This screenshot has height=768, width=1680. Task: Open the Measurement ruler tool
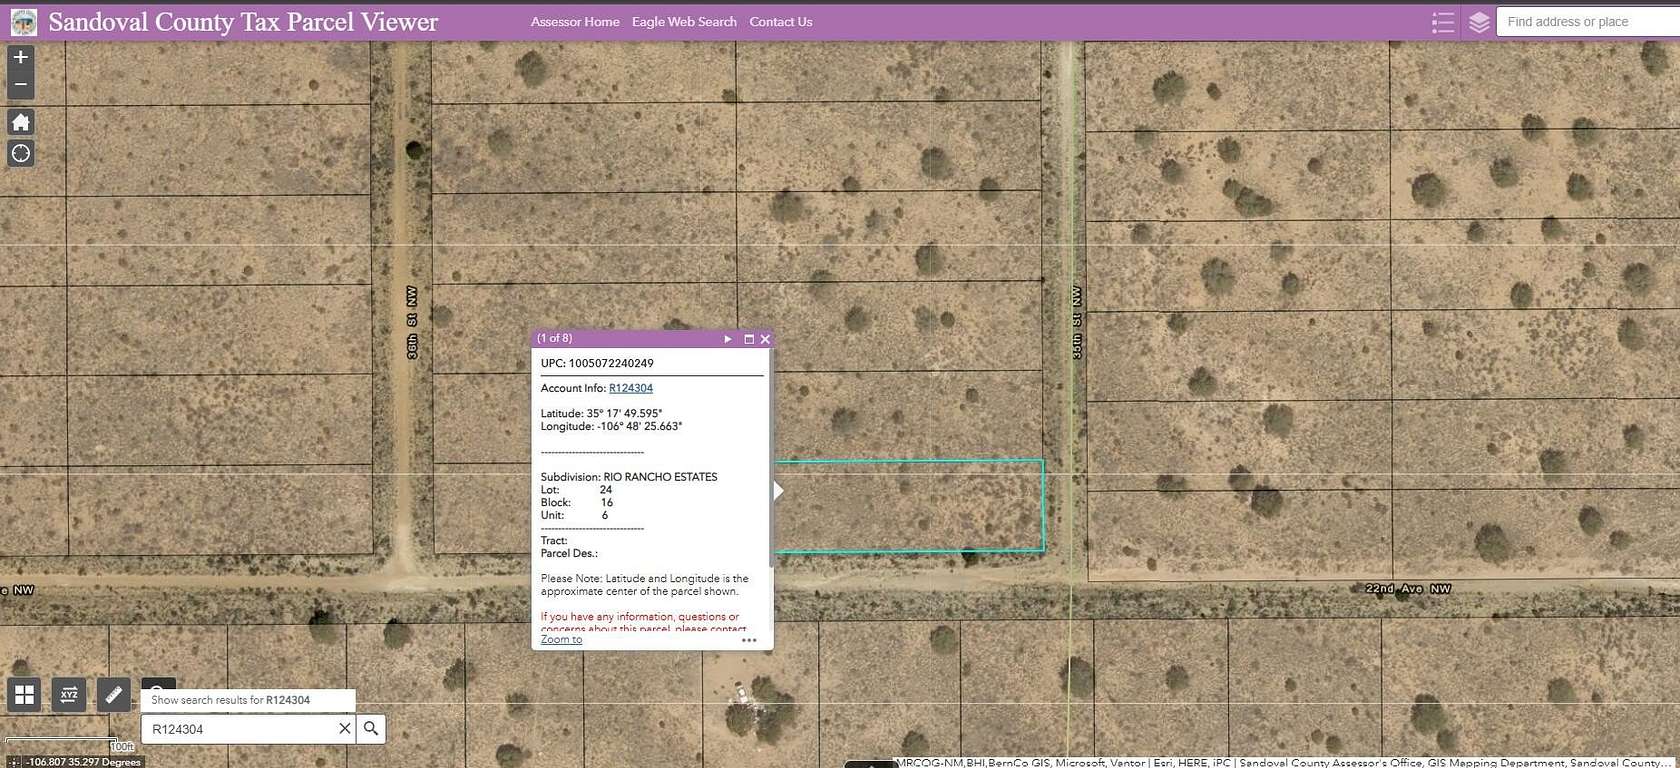pos(113,694)
